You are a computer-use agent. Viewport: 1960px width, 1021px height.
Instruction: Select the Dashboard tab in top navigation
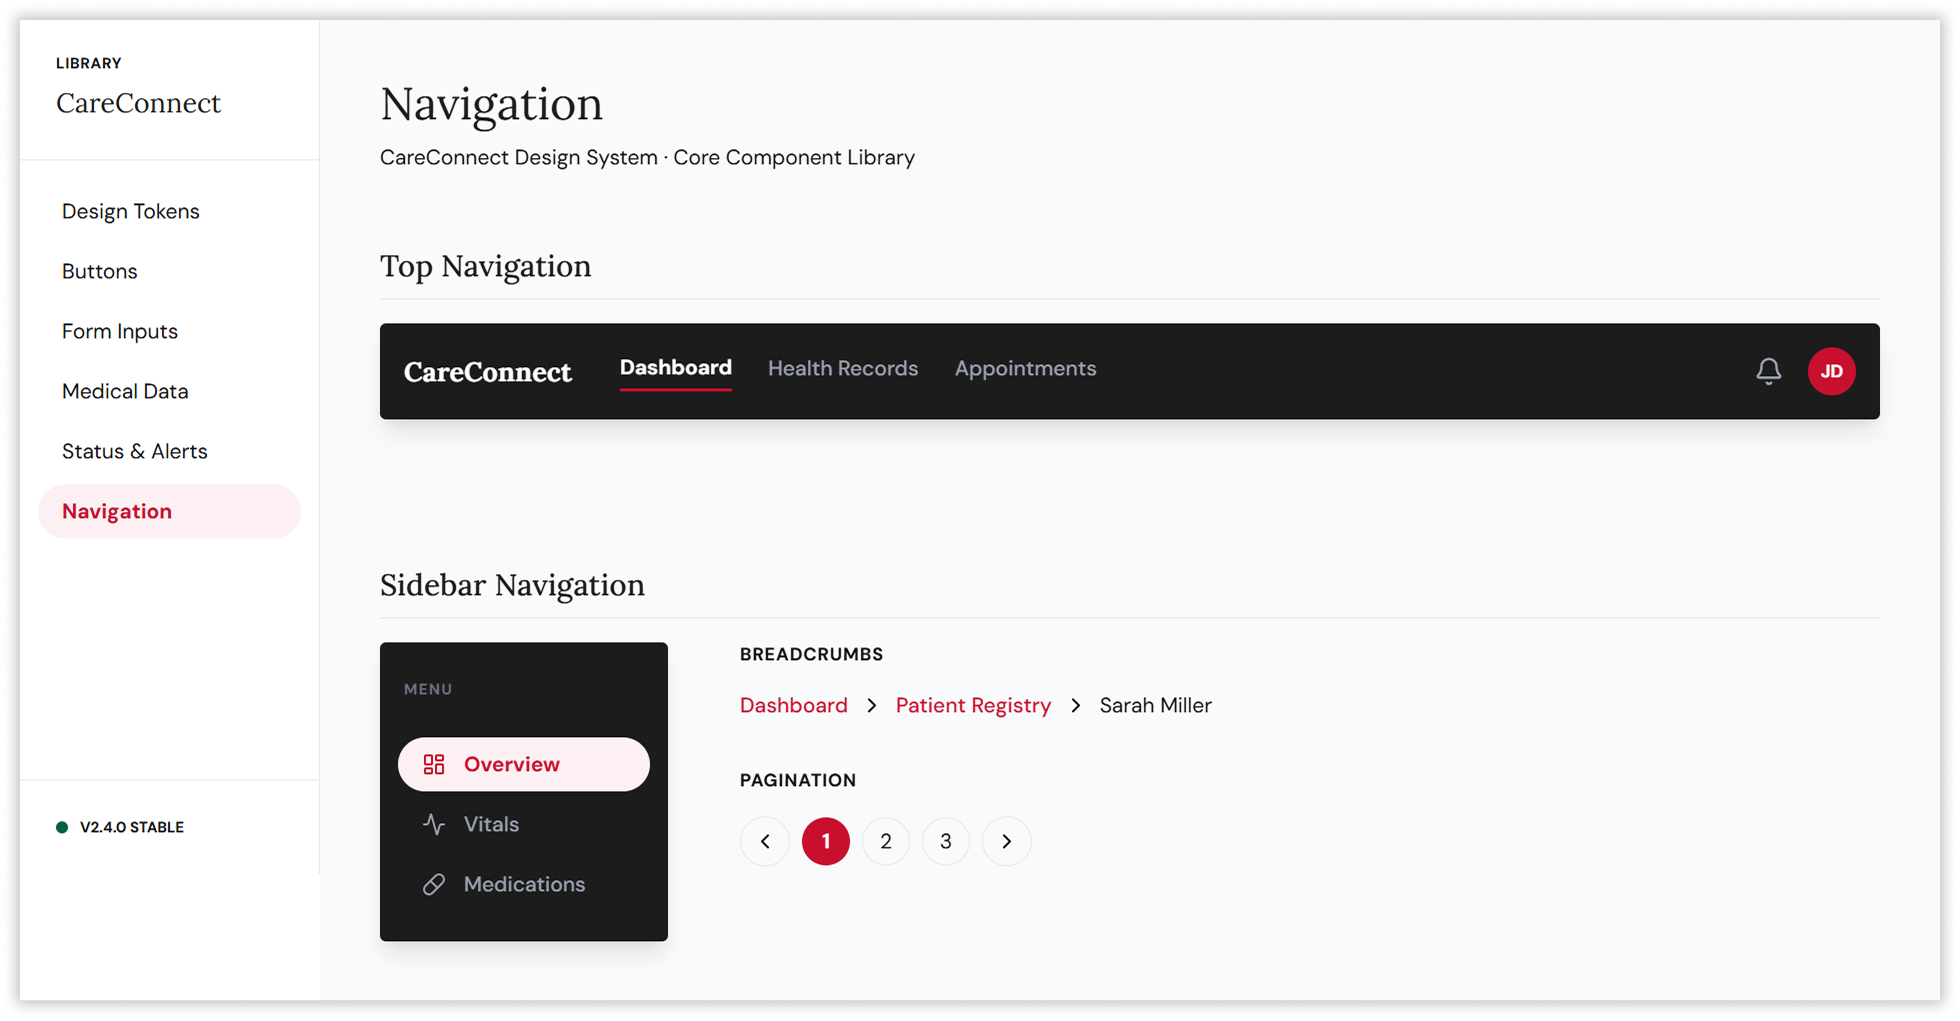675,368
